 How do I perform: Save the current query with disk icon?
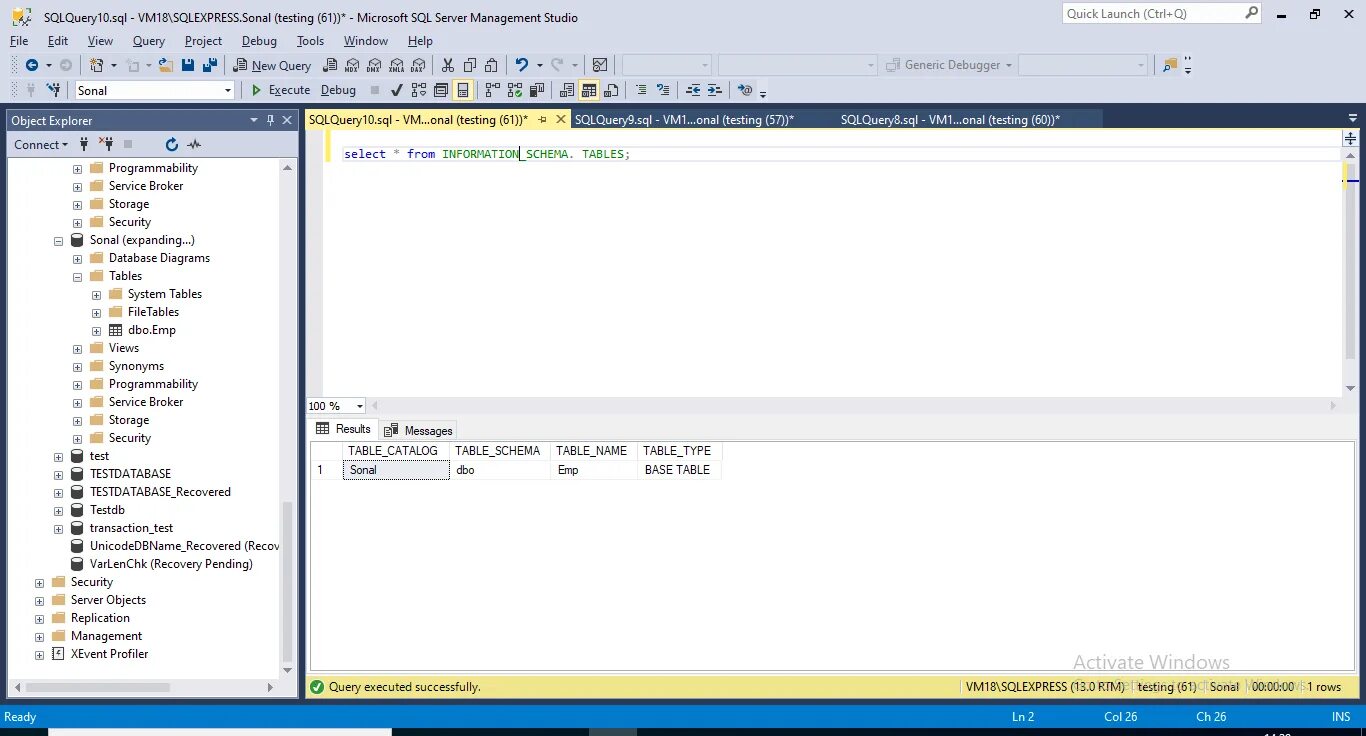(188, 65)
